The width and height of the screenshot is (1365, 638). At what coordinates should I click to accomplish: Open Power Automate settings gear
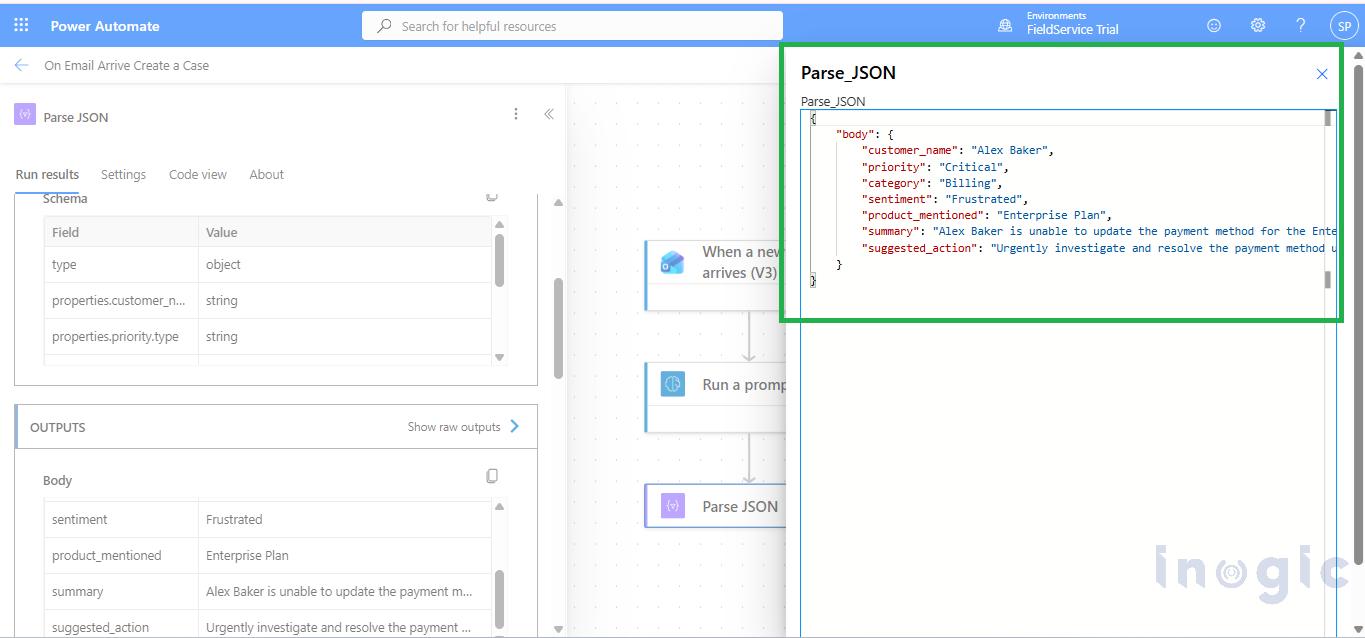coord(1257,24)
